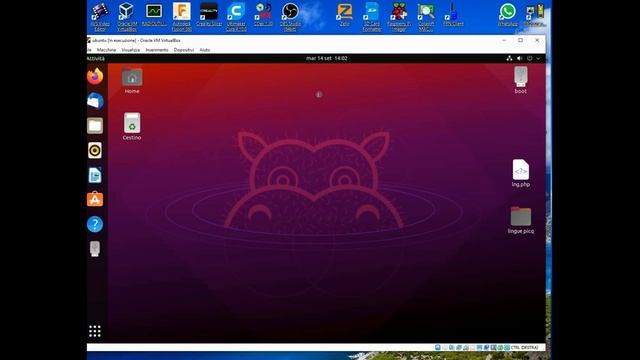Select the Oracle VM VirtualBox desktop shortcut
The image size is (640, 360).
coord(127,17)
